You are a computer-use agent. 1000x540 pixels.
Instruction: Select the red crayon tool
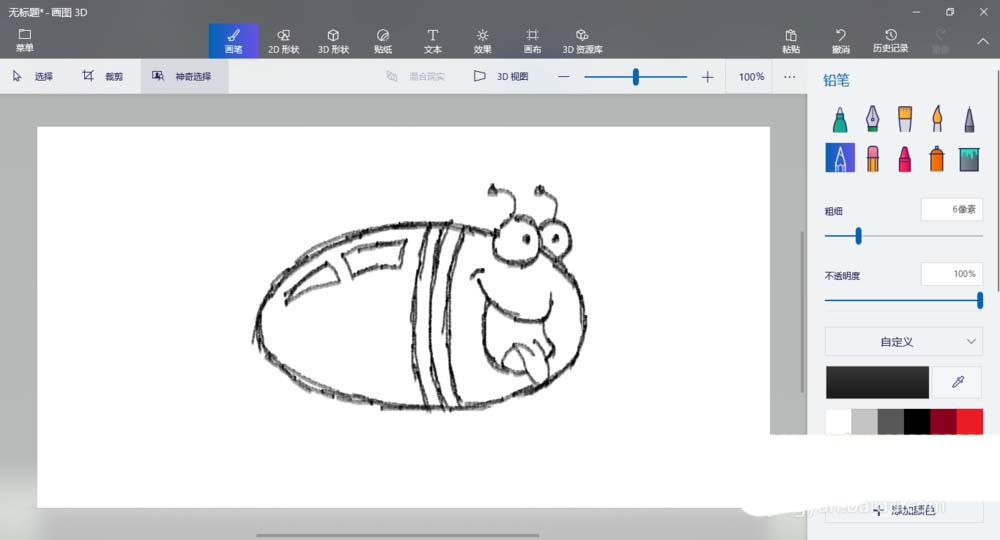(904, 158)
